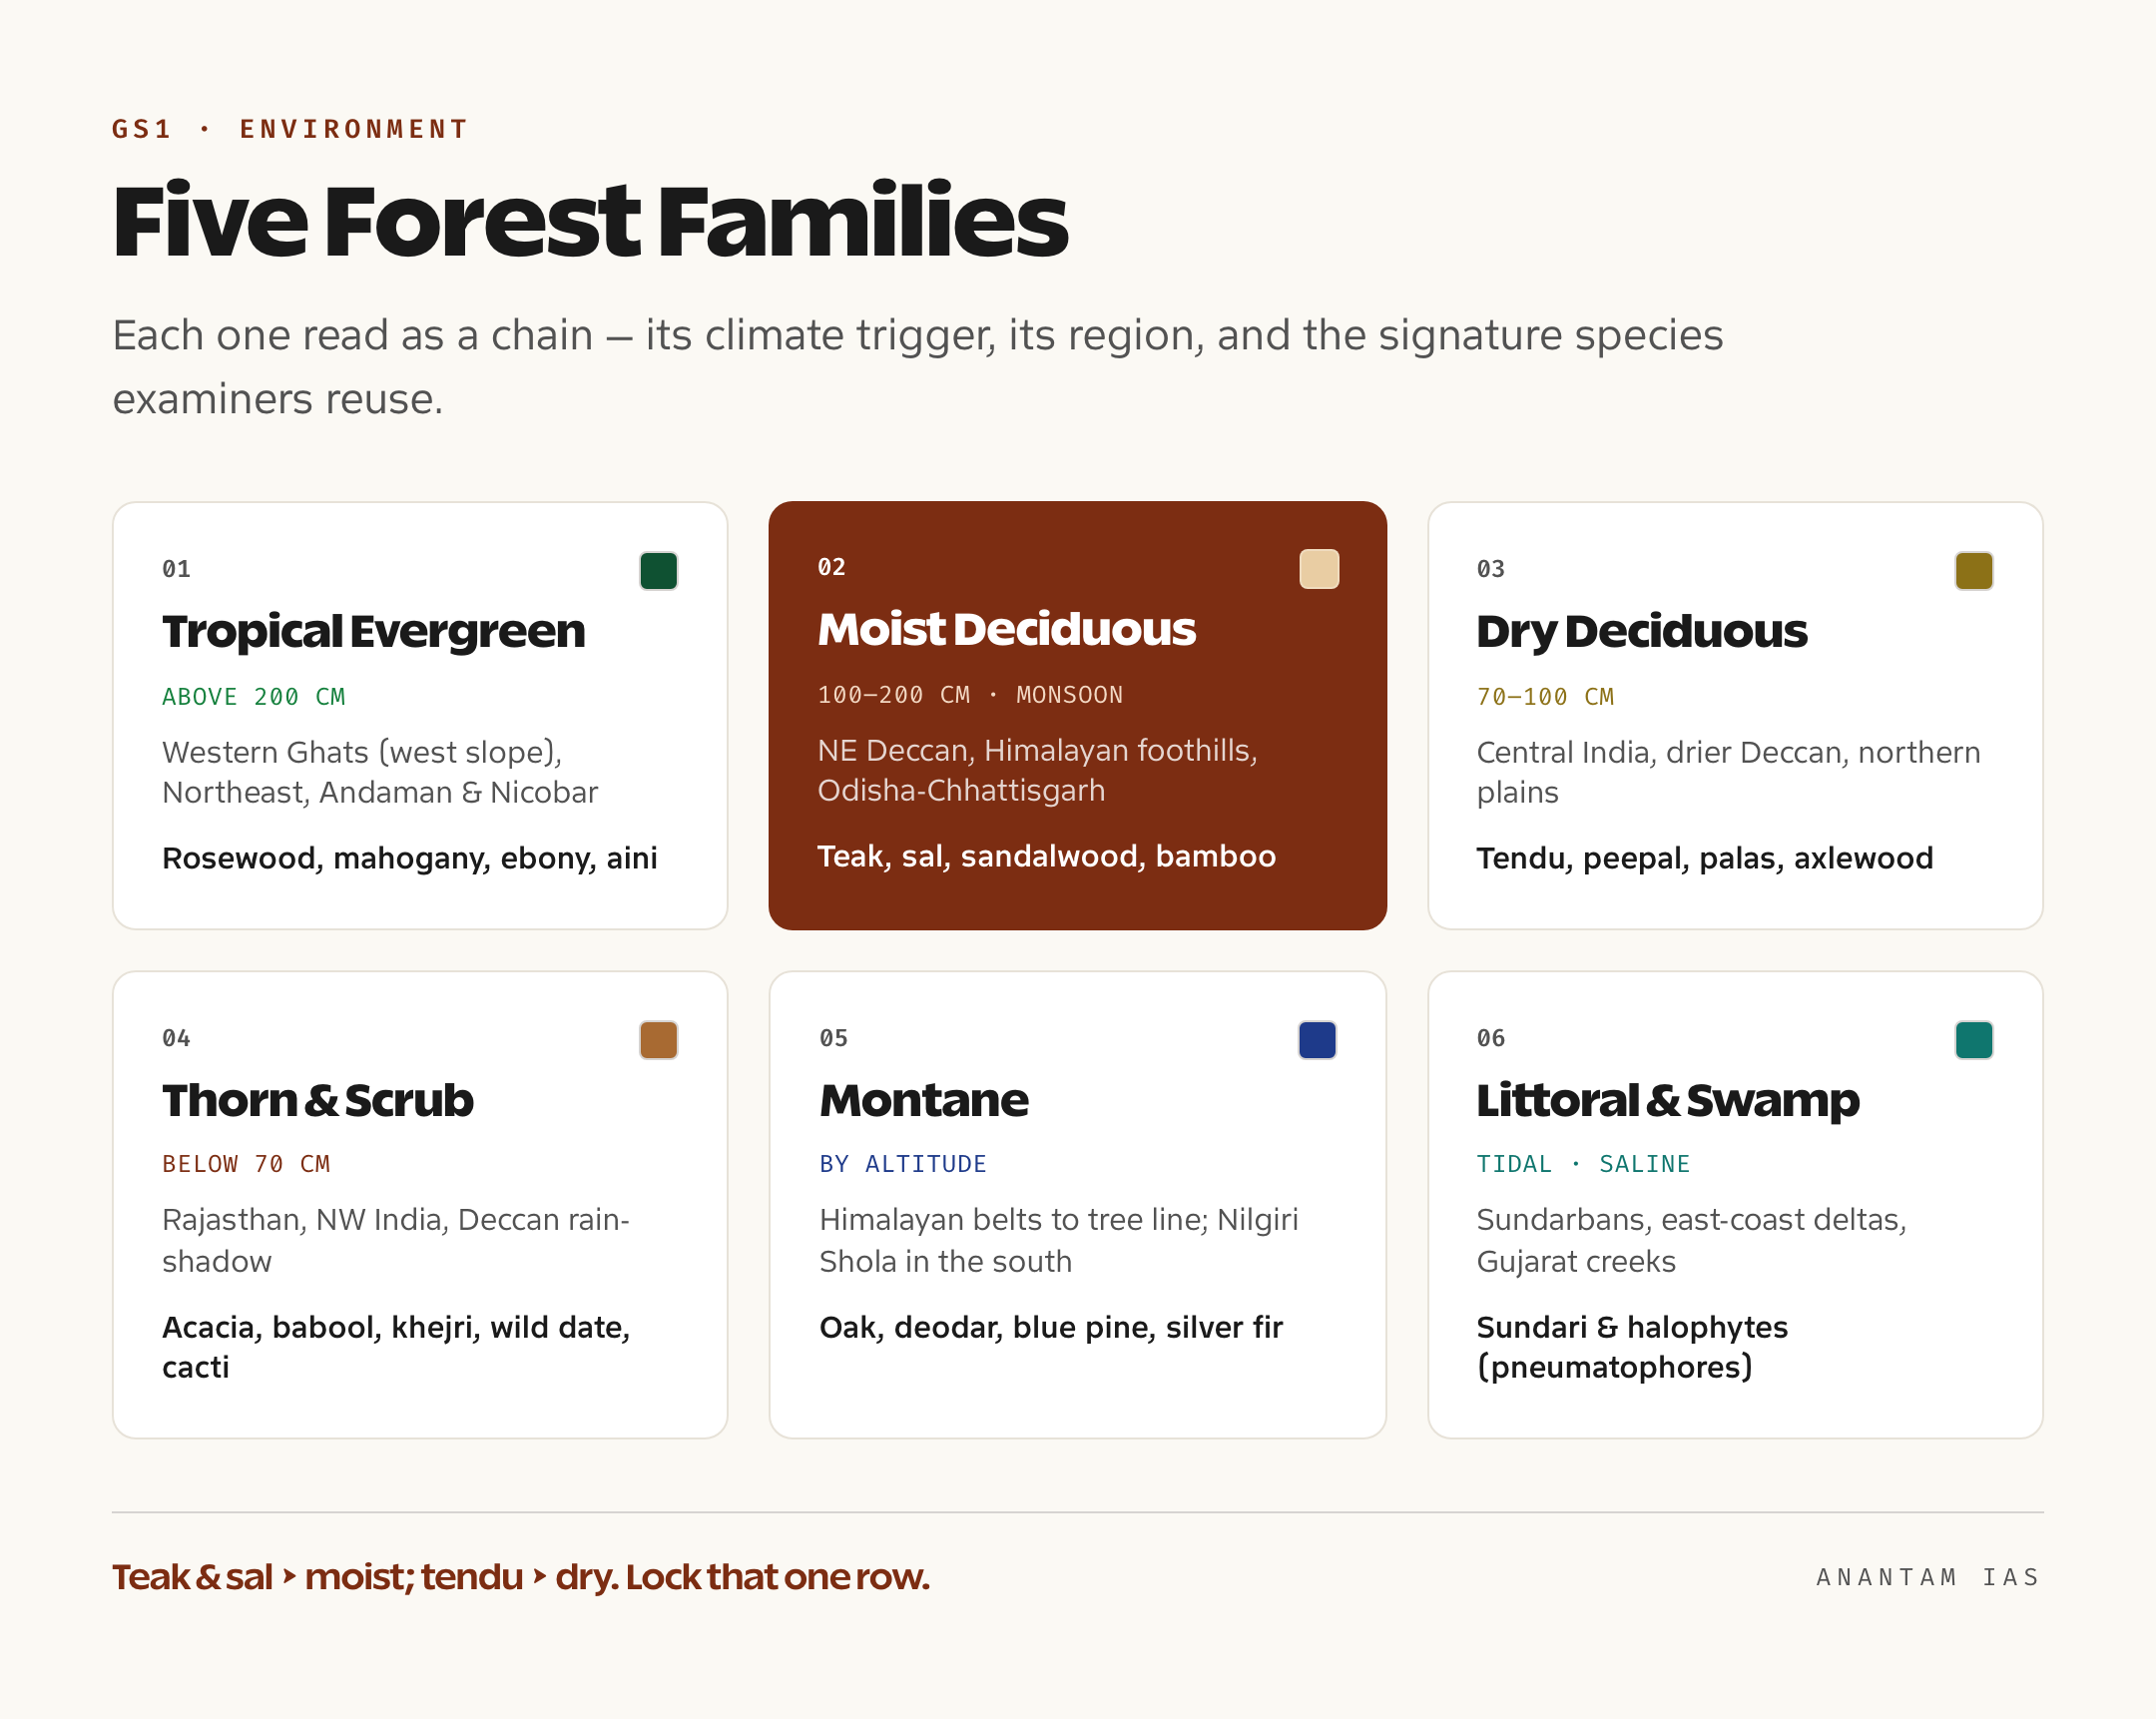Click the 'ANANTAM IAS' footer brand
Viewport: 2156px width, 1719px height.
1928,1577
